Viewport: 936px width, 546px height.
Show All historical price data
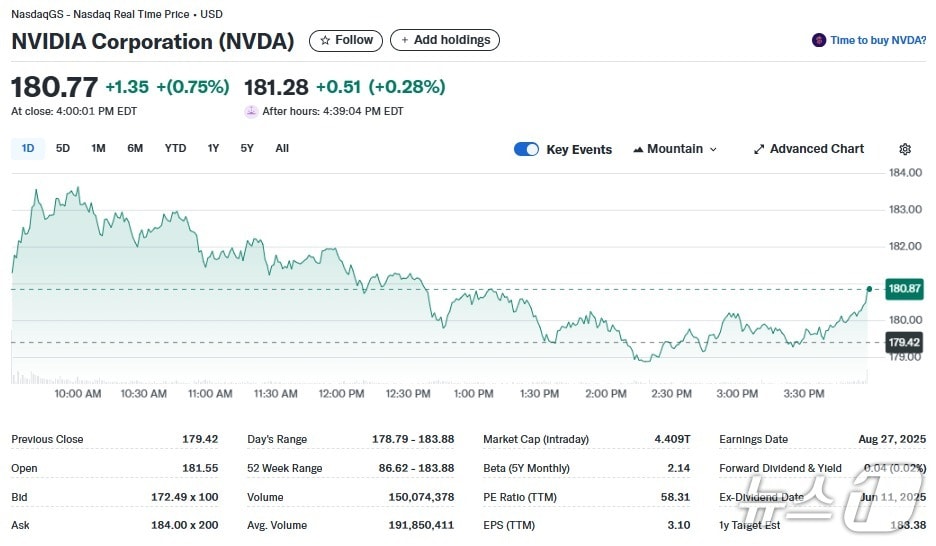(282, 148)
